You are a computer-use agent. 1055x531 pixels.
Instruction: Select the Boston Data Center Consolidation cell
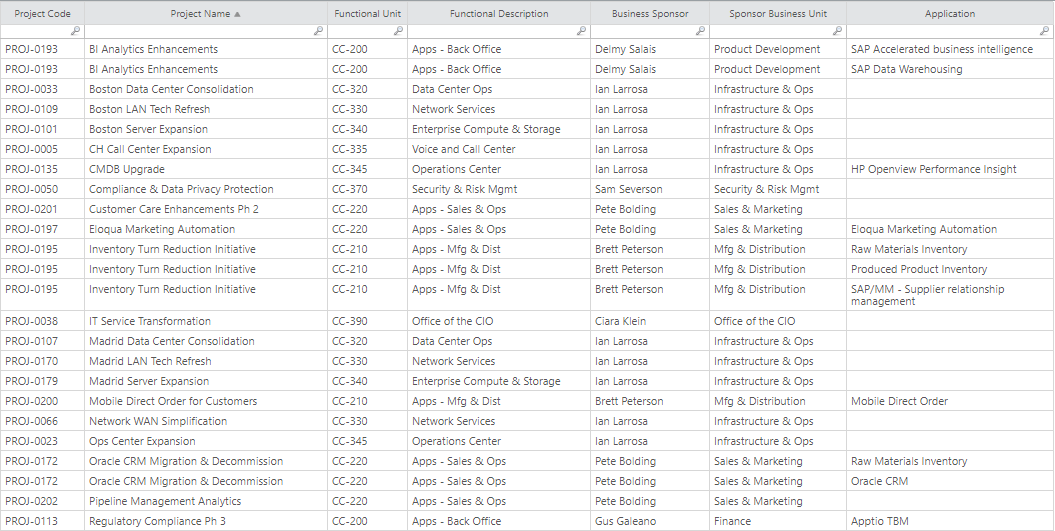point(206,89)
